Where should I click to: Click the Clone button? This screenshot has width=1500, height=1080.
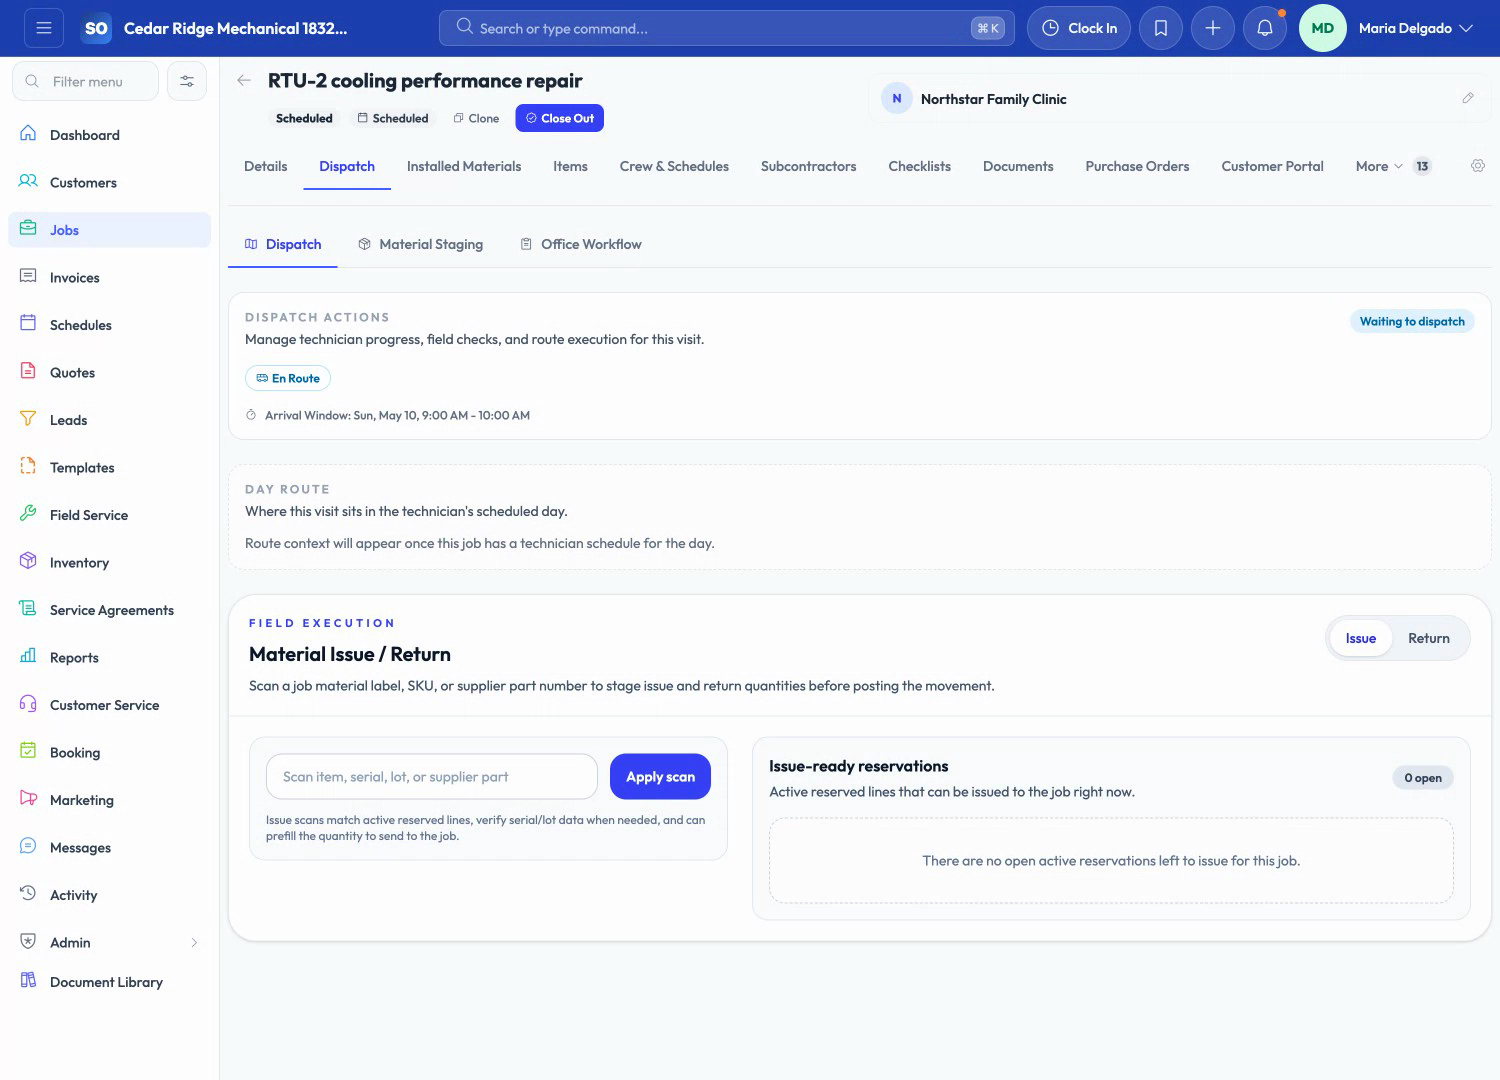(x=476, y=118)
